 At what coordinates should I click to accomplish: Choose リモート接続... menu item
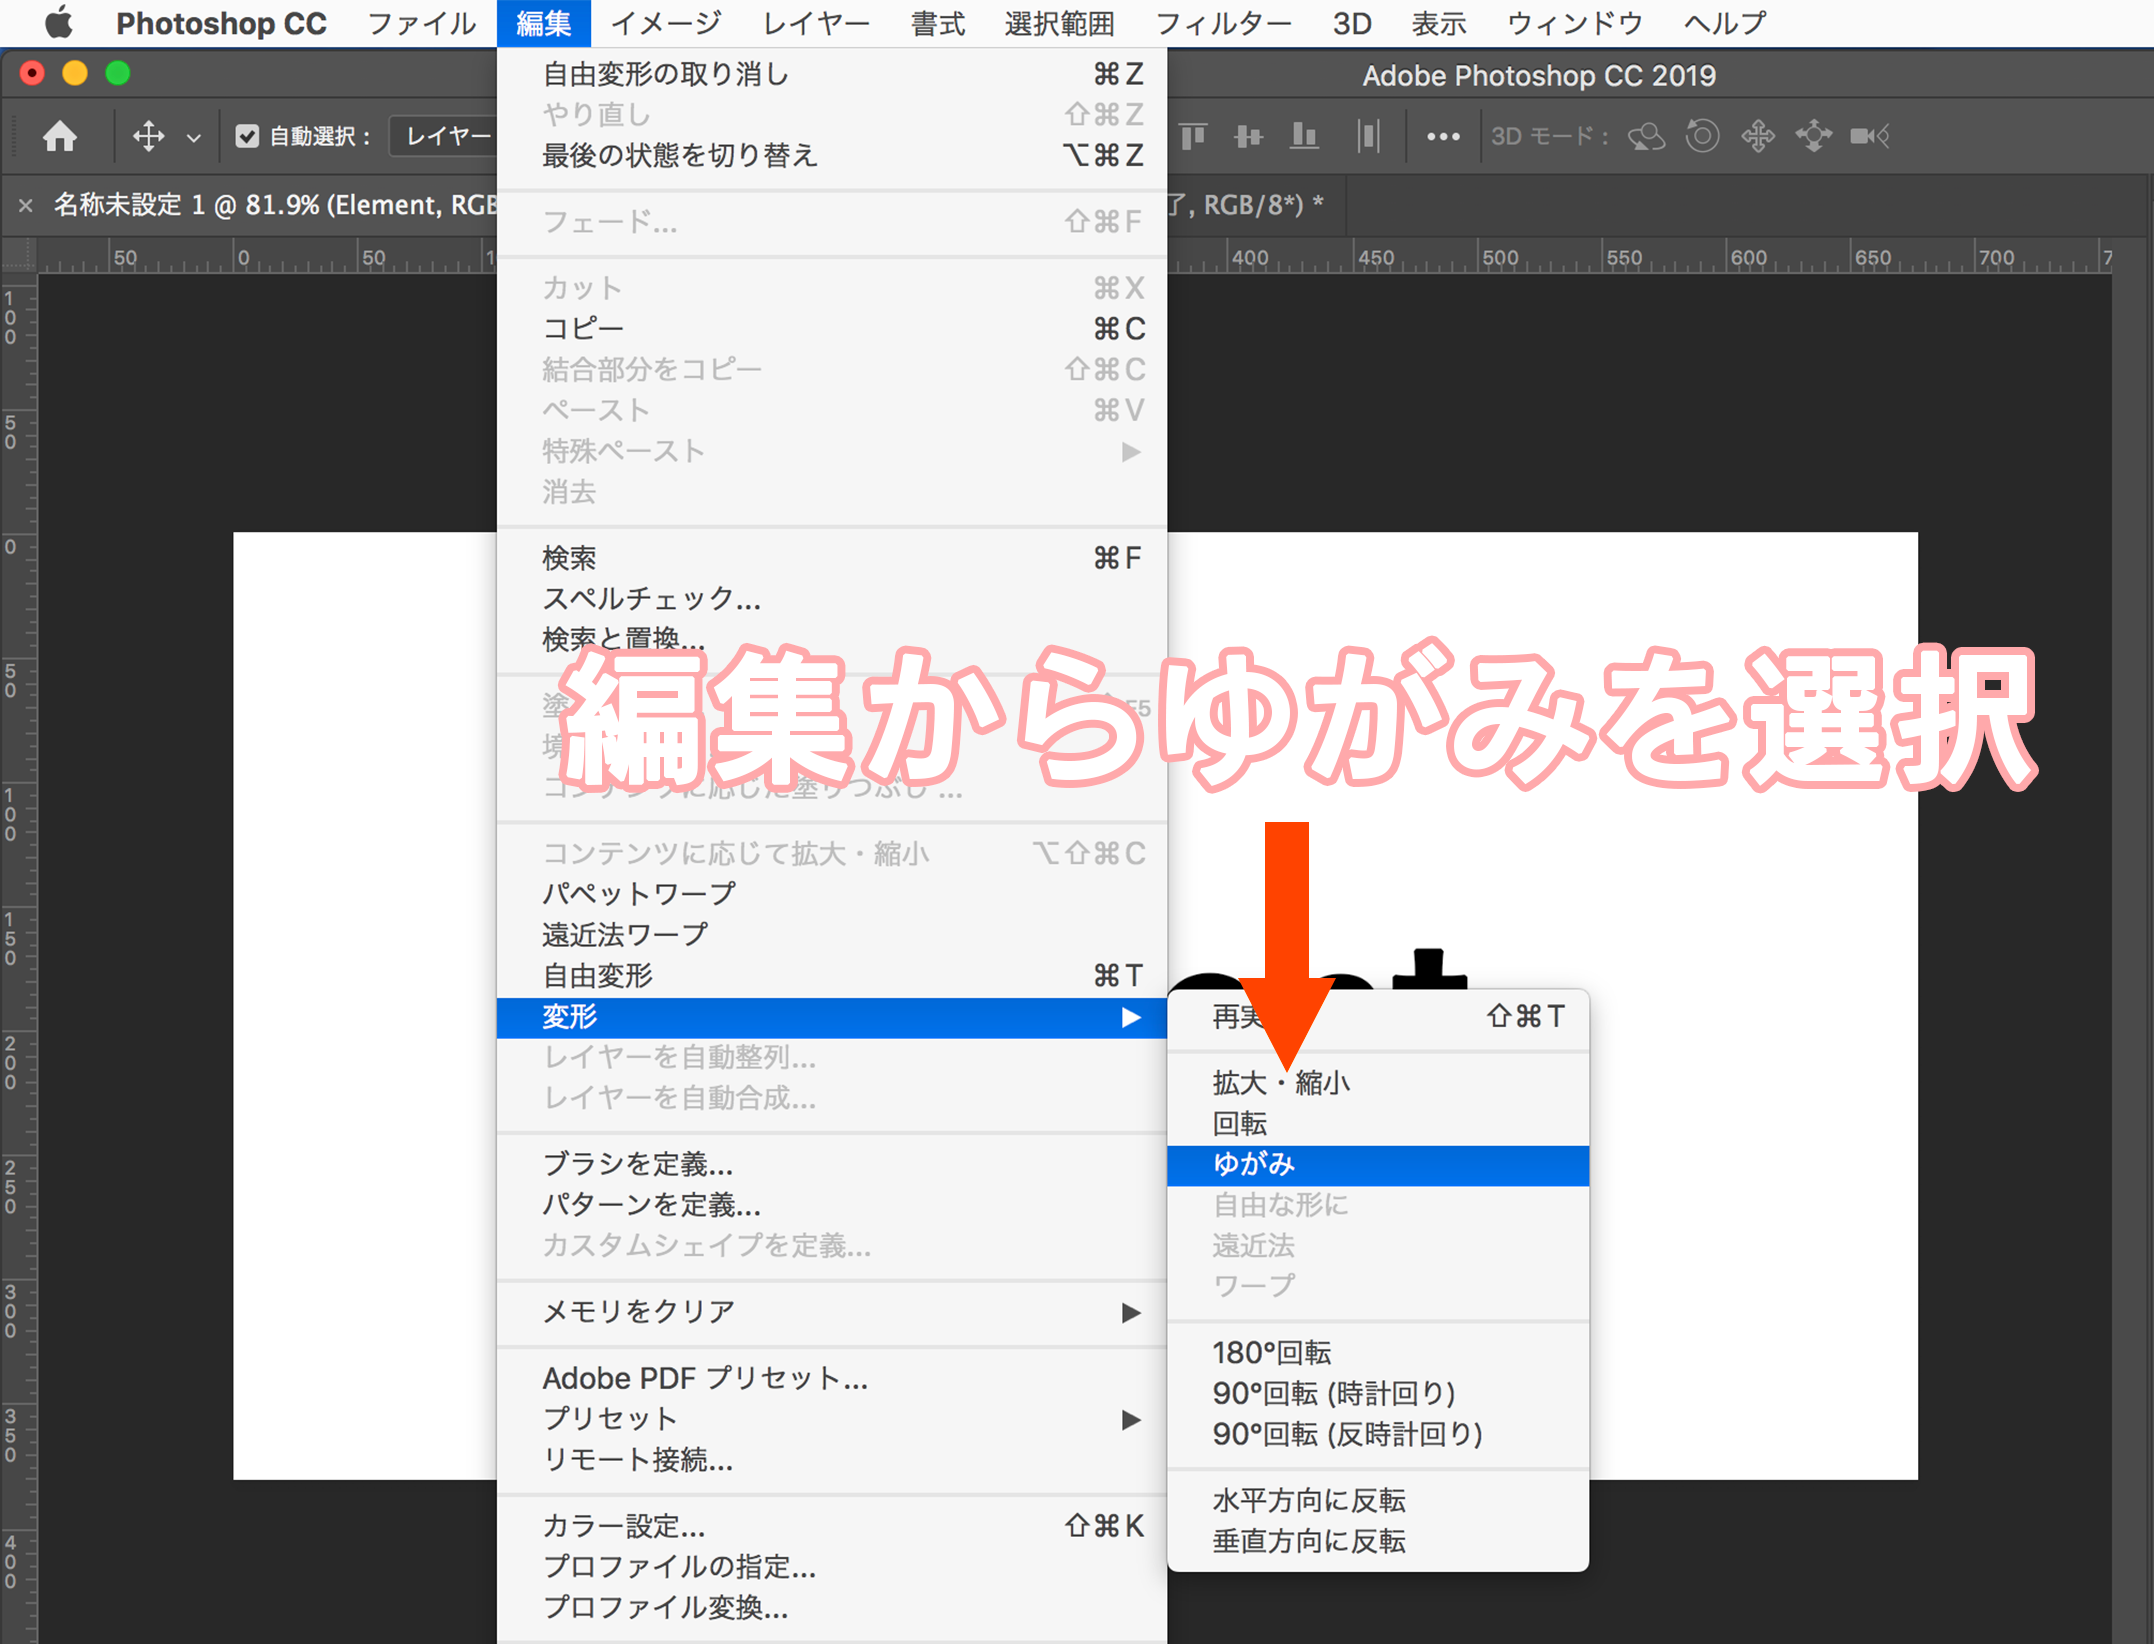[832, 1460]
